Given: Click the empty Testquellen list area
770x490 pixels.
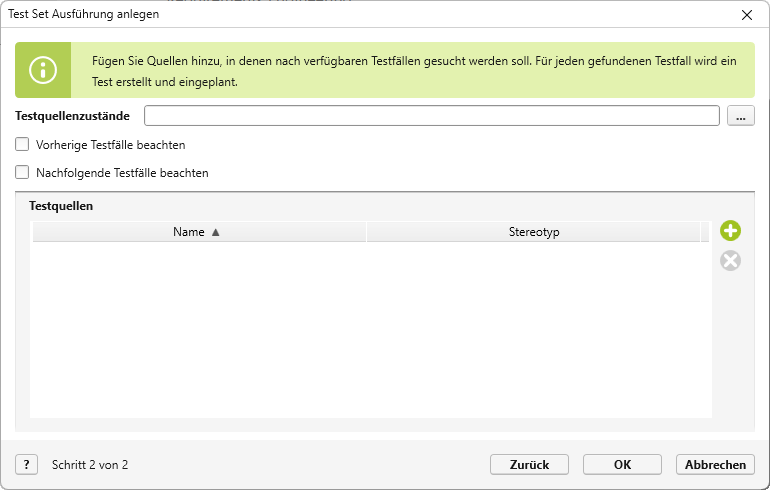Looking at the screenshot, I should pos(370,330).
